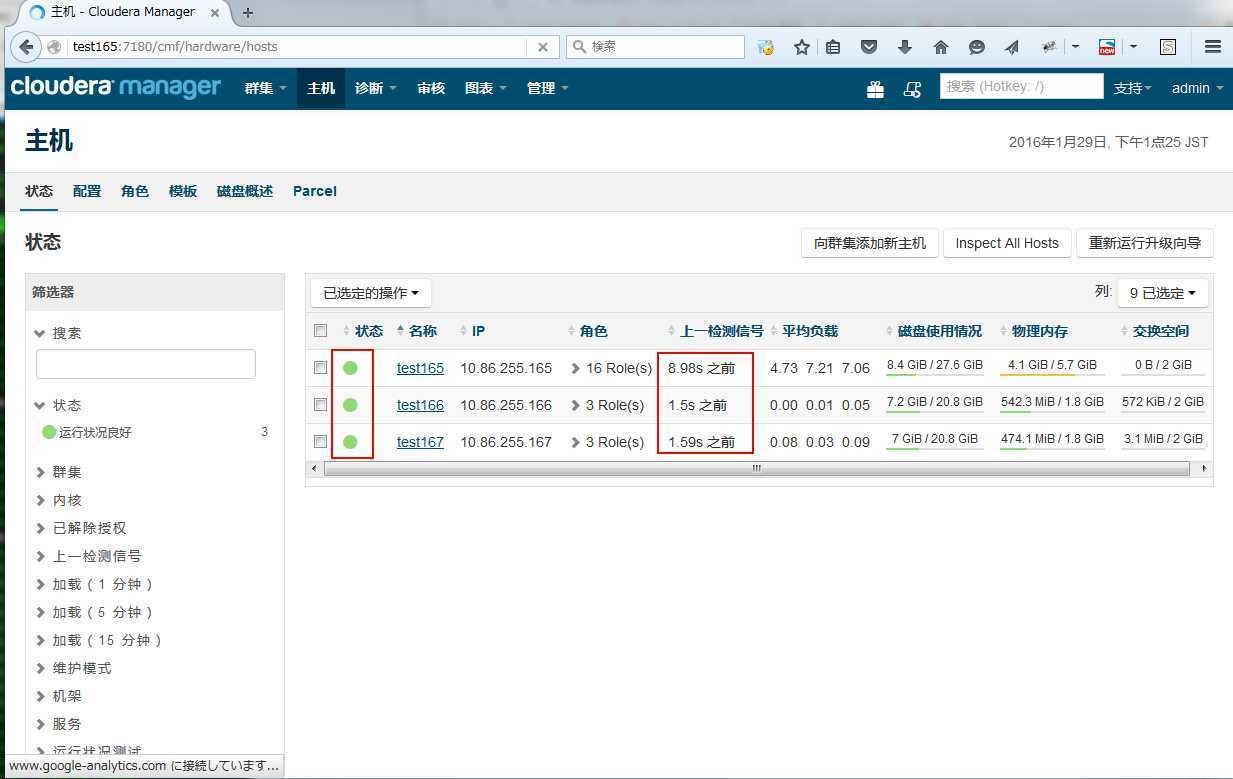This screenshot has width=1233, height=779.
Task: Tick the select-all hosts checkbox in header
Action: point(320,331)
